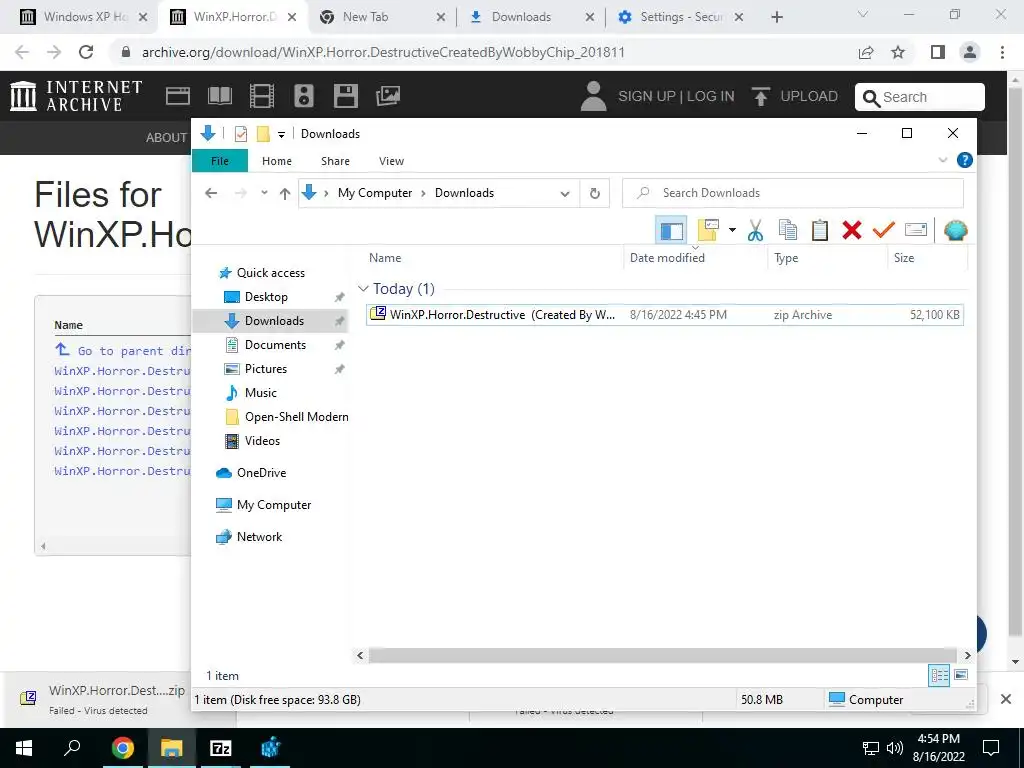Screen dimensions: 1024x768
Task: Open Videos in navigation pane
Action: (262, 441)
